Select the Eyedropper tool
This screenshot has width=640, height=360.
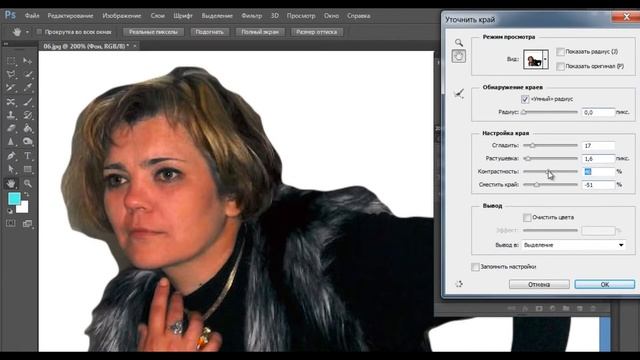click(27, 88)
